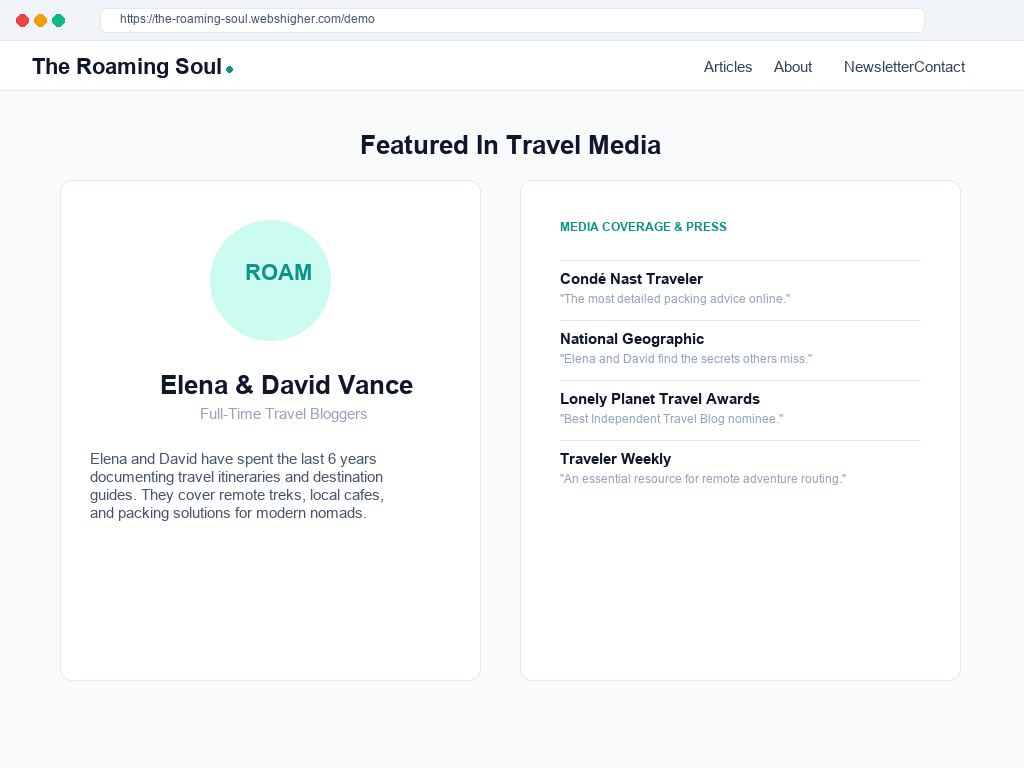Click the Featured In Travel Media heading

tap(511, 145)
